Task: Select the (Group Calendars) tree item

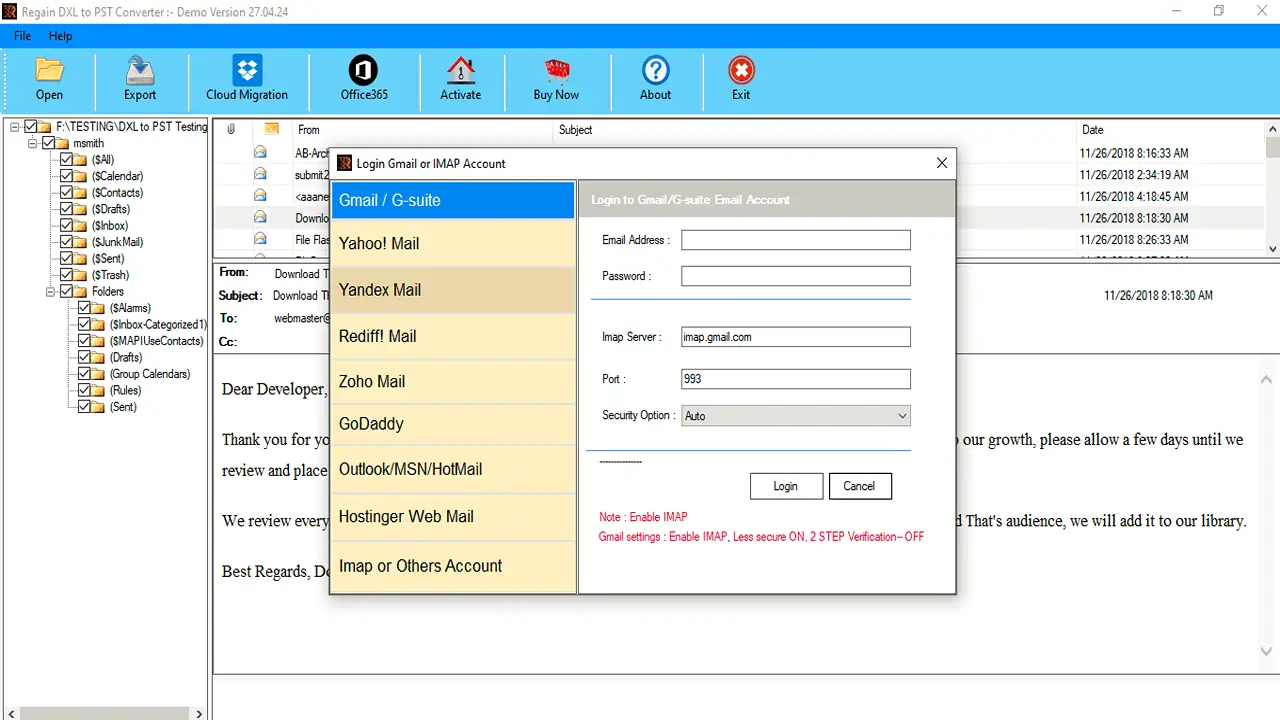Action: click(150, 374)
